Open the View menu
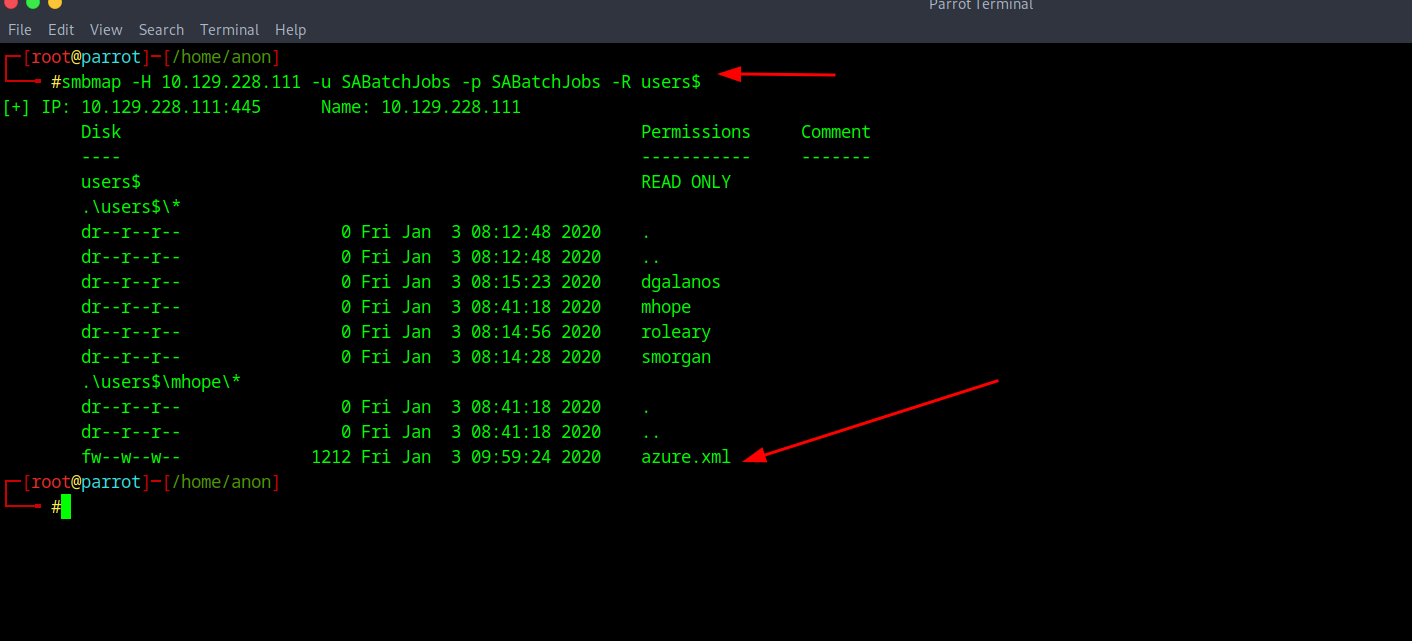The height and width of the screenshot is (641, 1412). coord(106,30)
